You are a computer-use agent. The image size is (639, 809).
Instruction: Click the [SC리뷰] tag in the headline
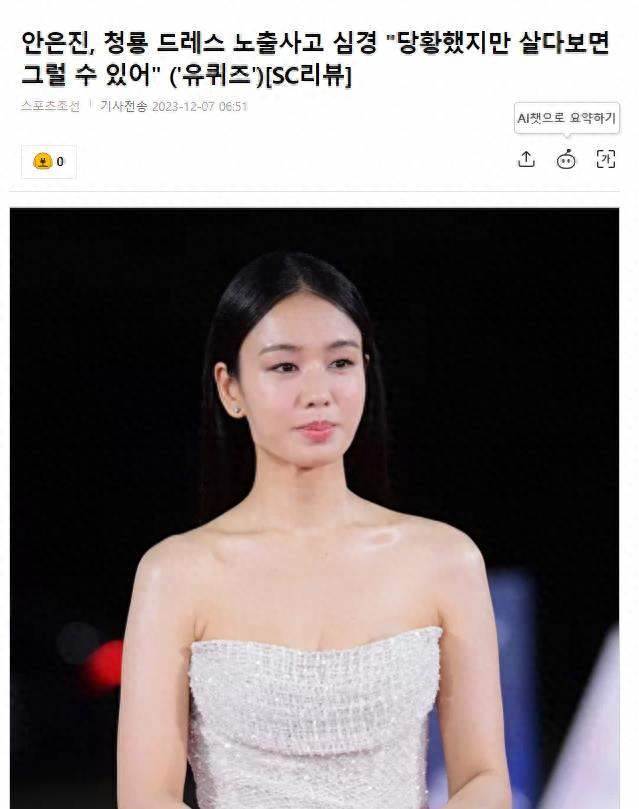tap(309, 75)
